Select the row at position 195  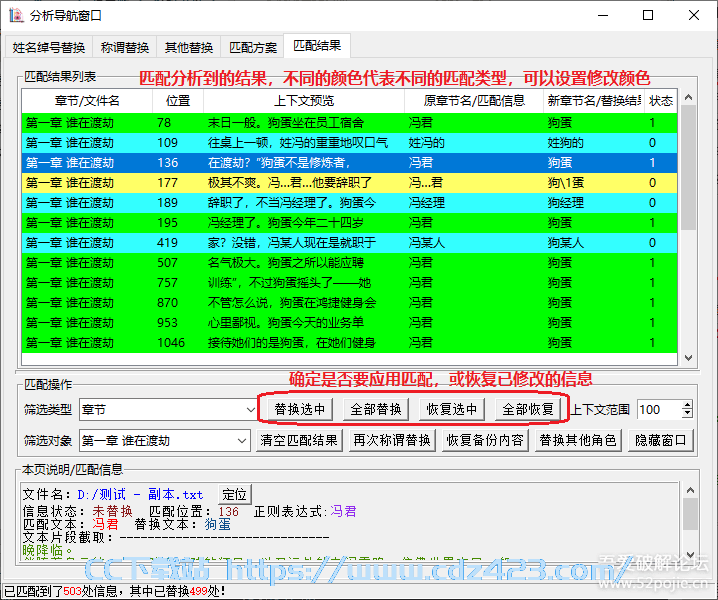(349, 223)
